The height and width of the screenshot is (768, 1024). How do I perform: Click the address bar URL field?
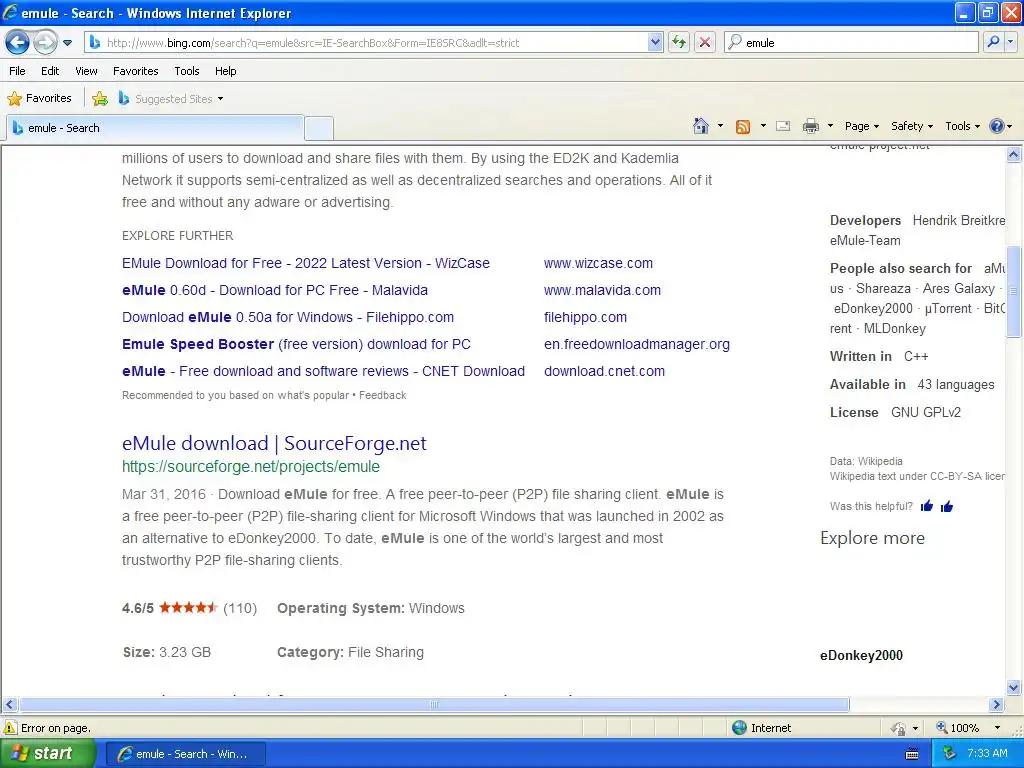point(374,42)
